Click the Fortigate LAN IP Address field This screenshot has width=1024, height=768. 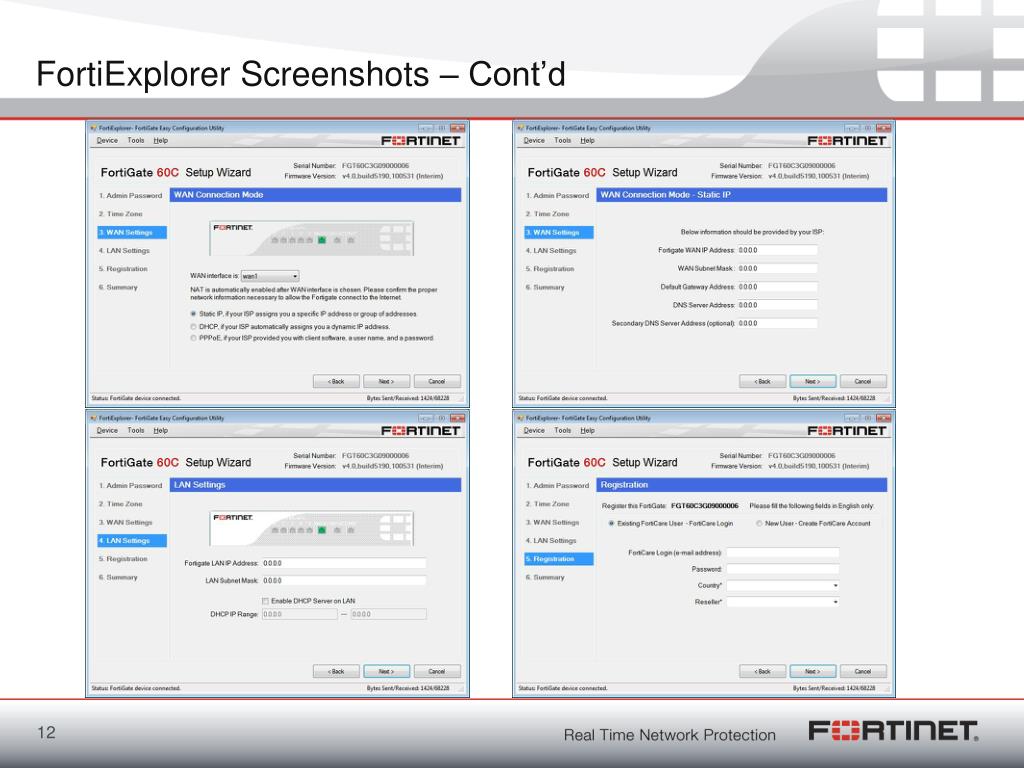(x=344, y=563)
